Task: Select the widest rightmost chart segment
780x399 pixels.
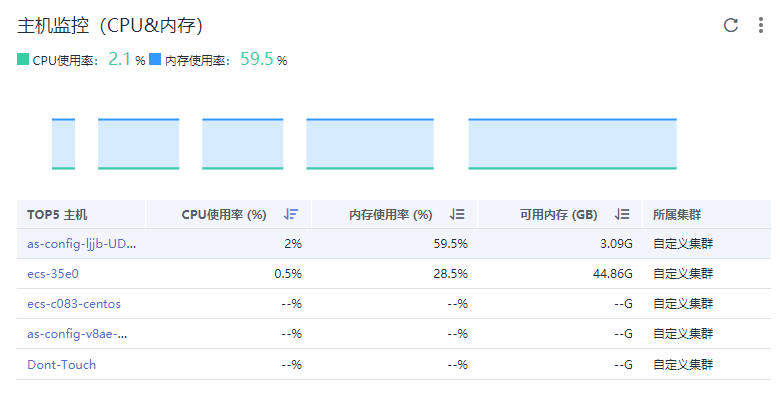Action: pyautogui.click(x=573, y=144)
